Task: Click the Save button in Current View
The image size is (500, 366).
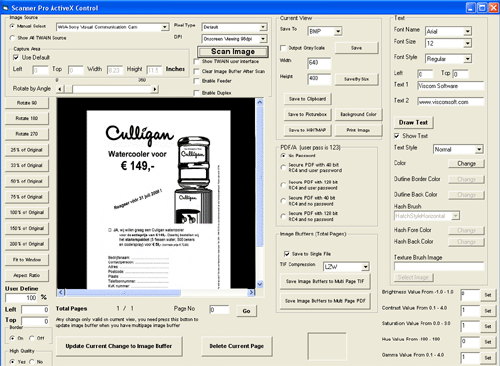Action: tap(356, 48)
